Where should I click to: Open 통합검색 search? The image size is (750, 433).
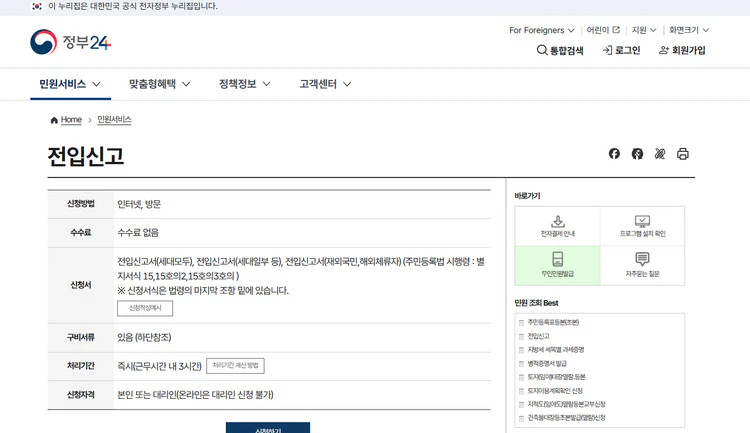560,50
